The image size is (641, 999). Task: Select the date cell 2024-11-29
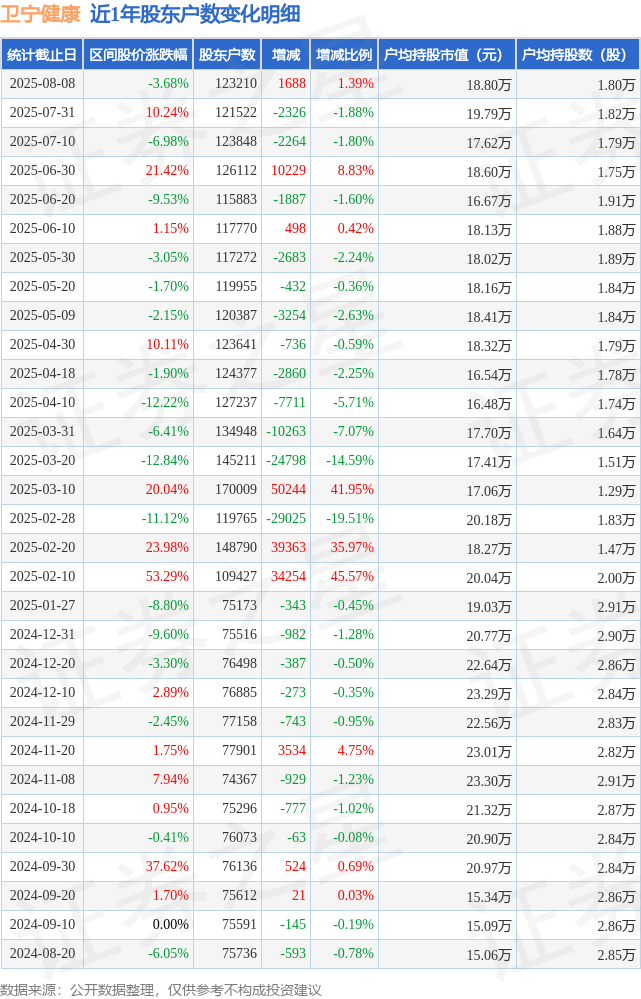pos(42,721)
